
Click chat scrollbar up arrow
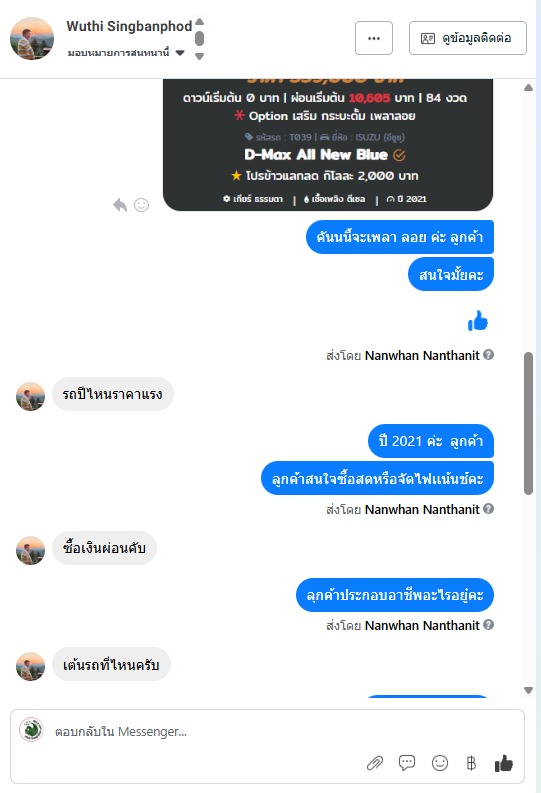pyautogui.click(x=528, y=87)
